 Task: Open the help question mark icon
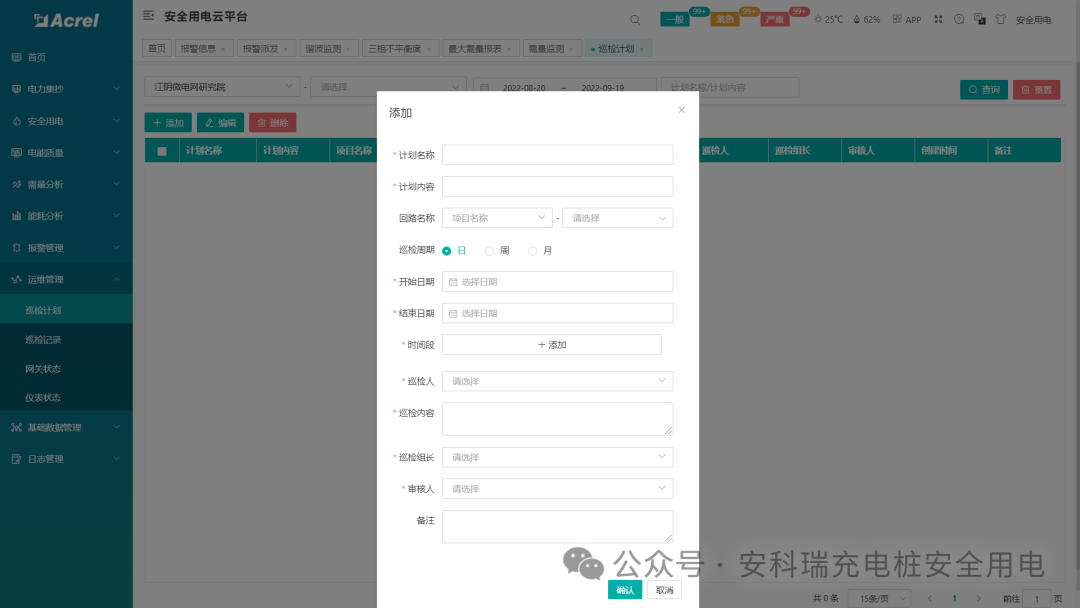point(959,19)
